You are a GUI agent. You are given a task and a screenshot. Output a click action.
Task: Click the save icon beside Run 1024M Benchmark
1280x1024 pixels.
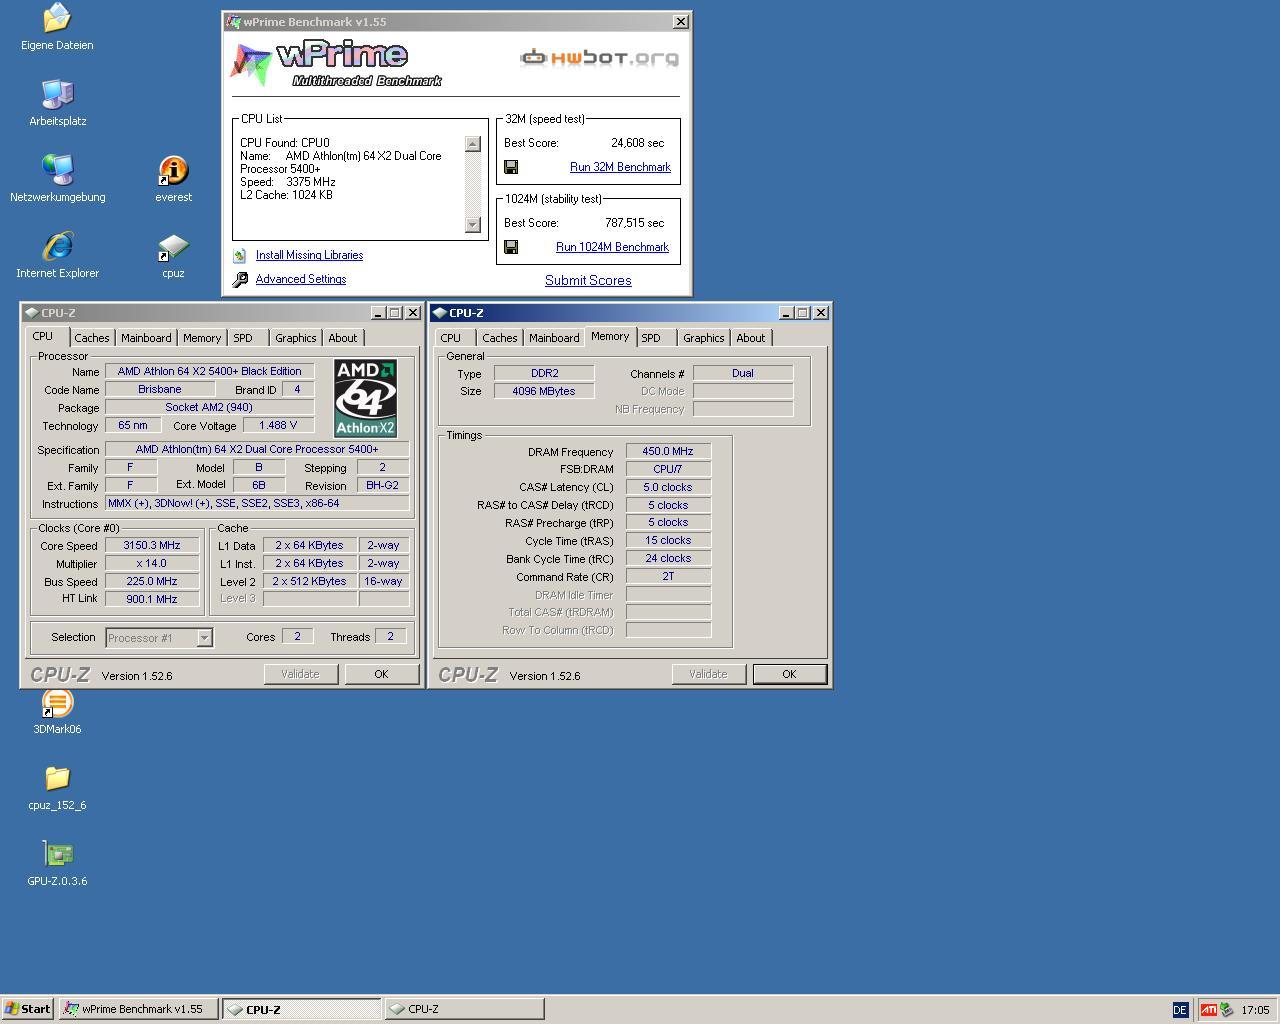click(511, 247)
